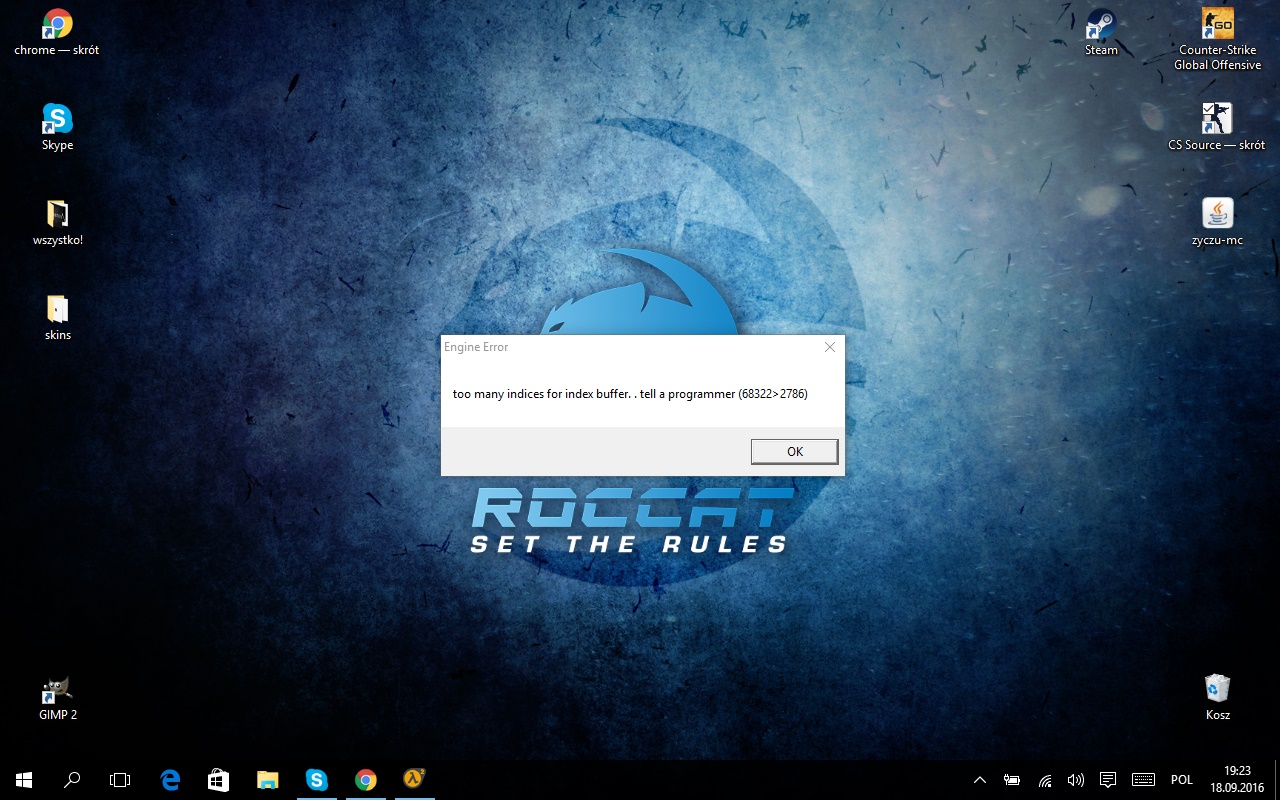
Task: Select the Chrome shortcut on desktop
Action: point(57,25)
